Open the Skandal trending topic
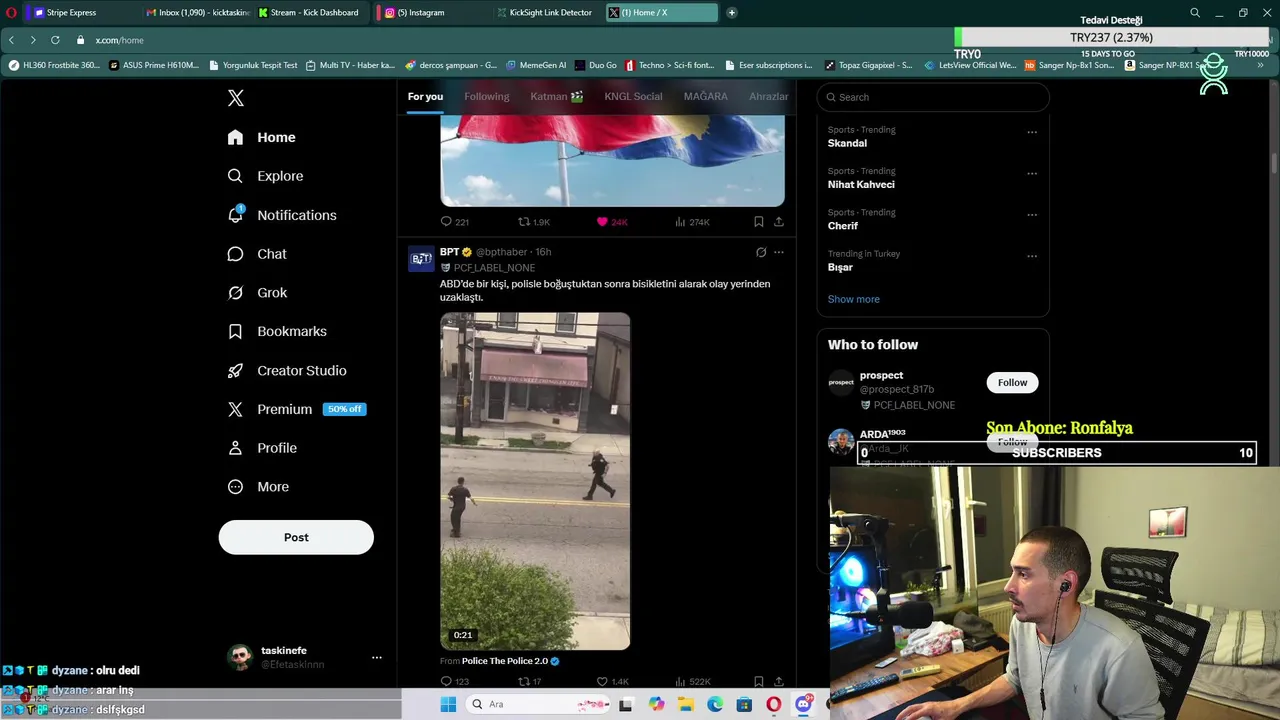This screenshot has height=720, width=1280. click(x=847, y=143)
